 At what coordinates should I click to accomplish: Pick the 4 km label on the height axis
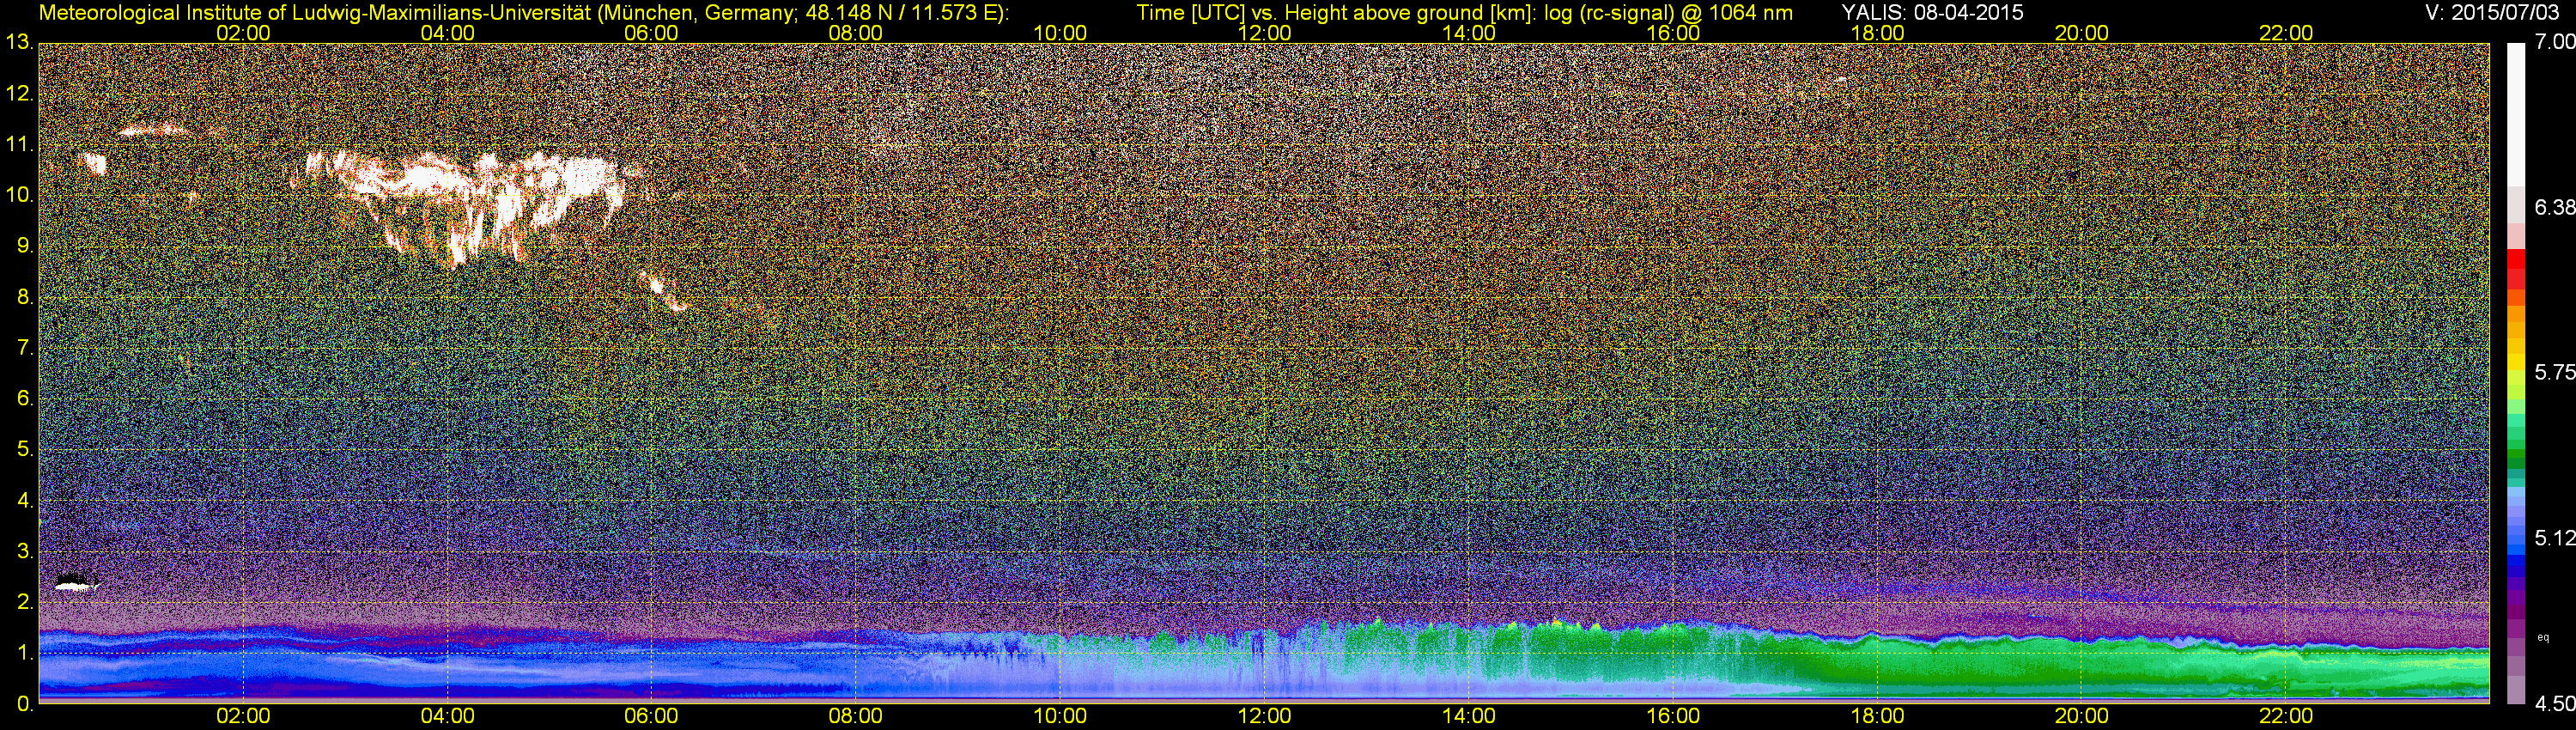pos(24,500)
